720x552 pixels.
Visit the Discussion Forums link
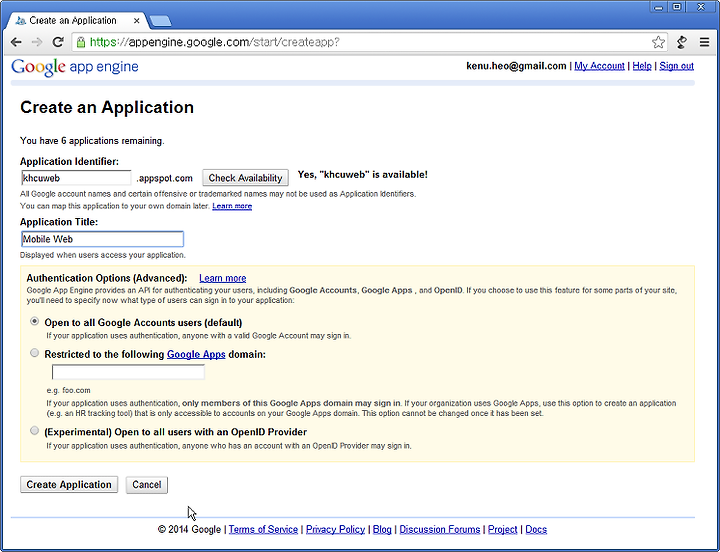click(439, 529)
